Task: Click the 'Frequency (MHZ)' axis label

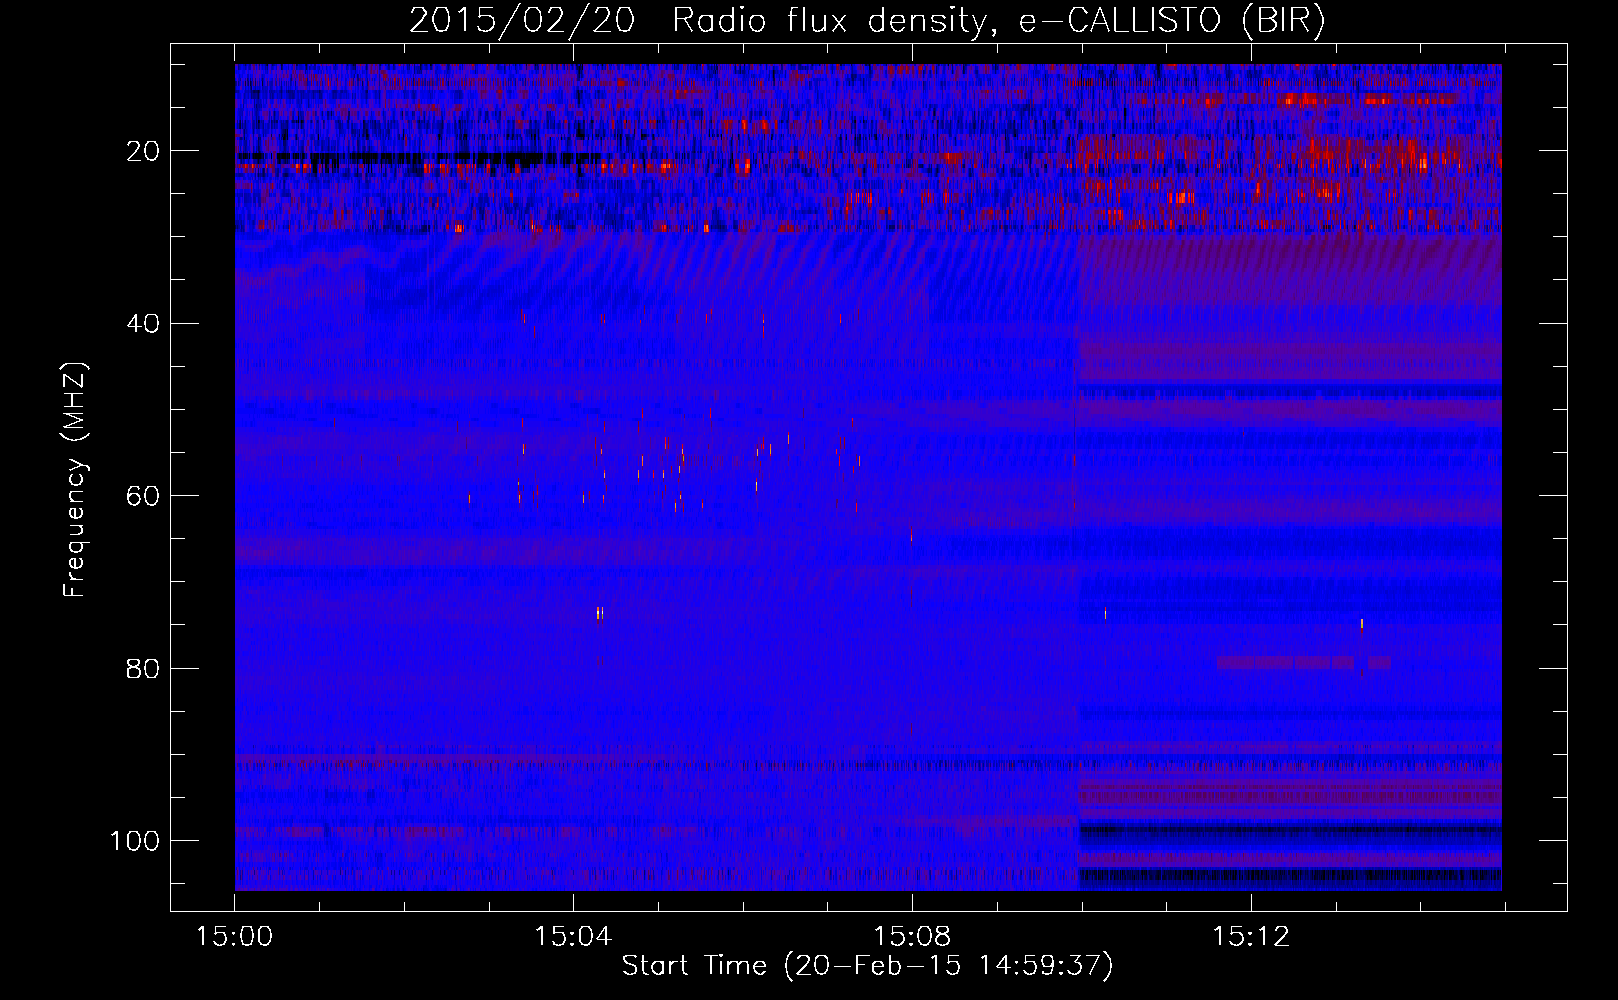Action: [x=75, y=480]
